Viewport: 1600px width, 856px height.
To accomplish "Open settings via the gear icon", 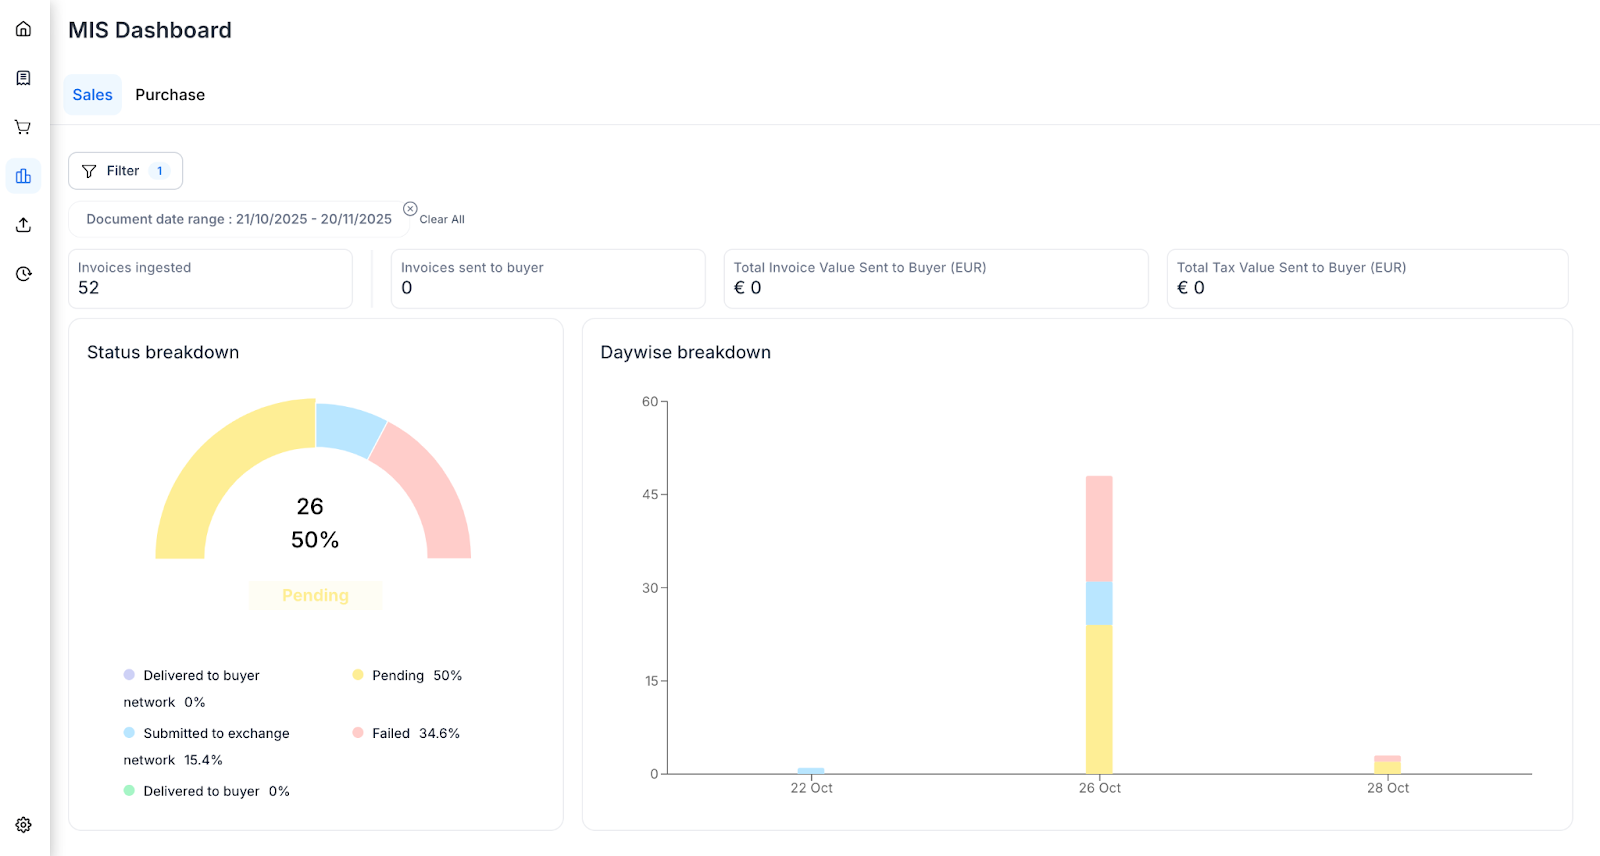I will (x=23, y=825).
